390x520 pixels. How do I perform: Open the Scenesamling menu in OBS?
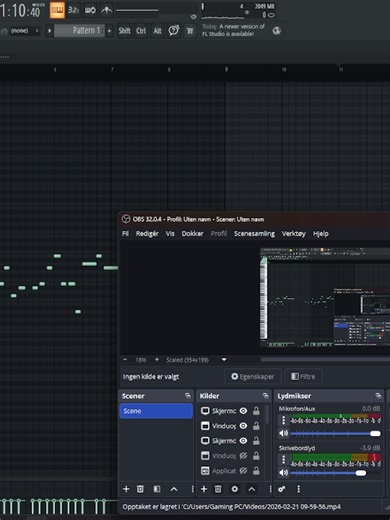(254, 234)
